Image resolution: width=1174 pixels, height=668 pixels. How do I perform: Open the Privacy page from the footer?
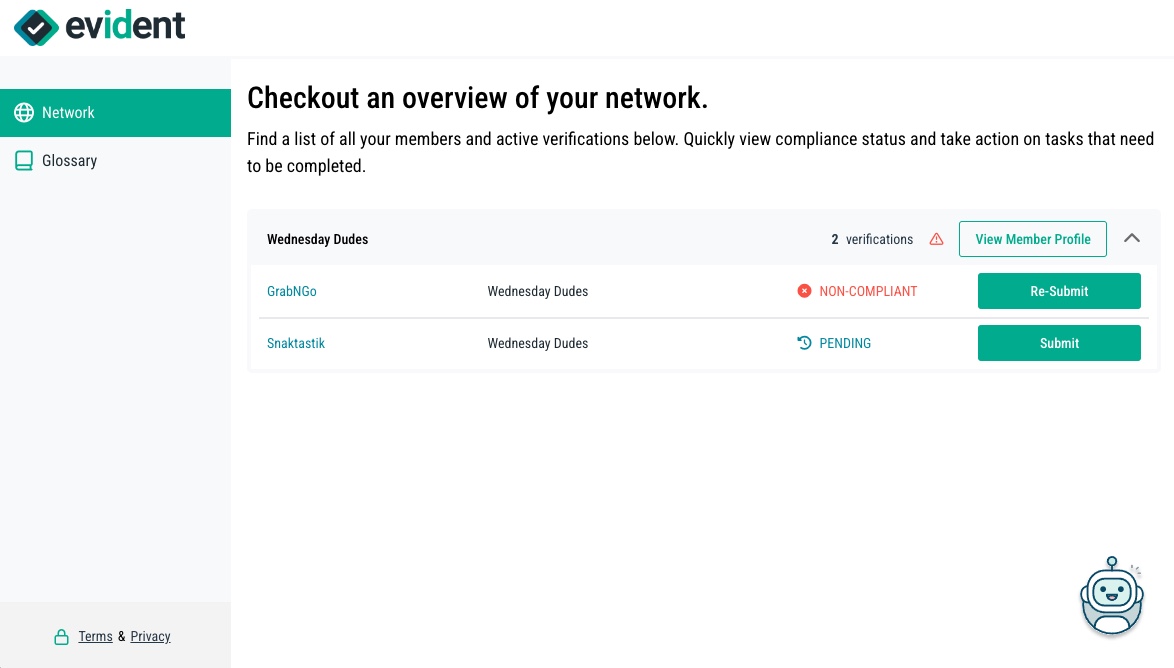click(x=150, y=636)
